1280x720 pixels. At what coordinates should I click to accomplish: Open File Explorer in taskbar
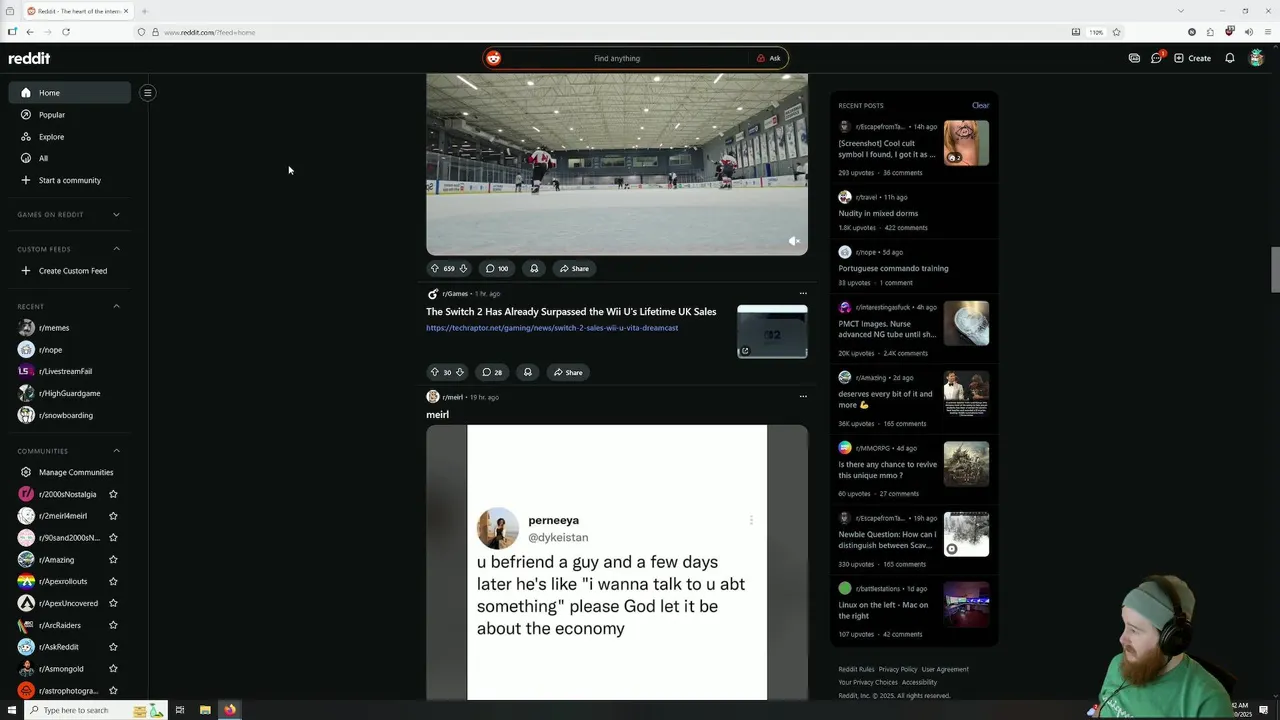pos(205,710)
